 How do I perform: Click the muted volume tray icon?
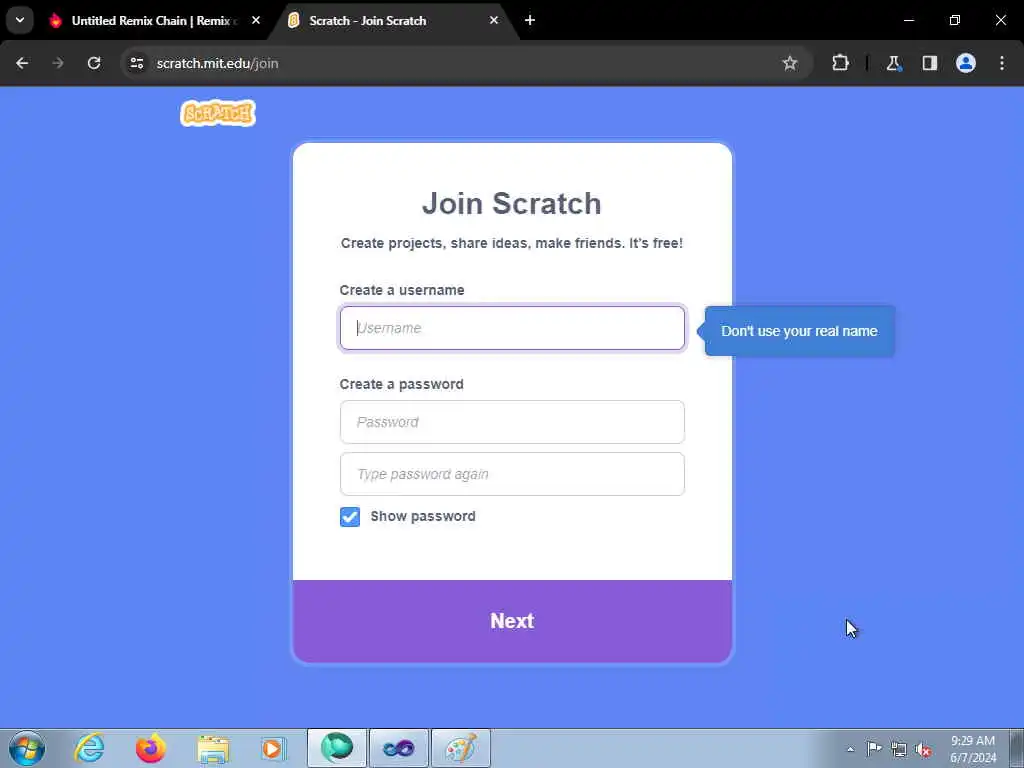(x=923, y=749)
